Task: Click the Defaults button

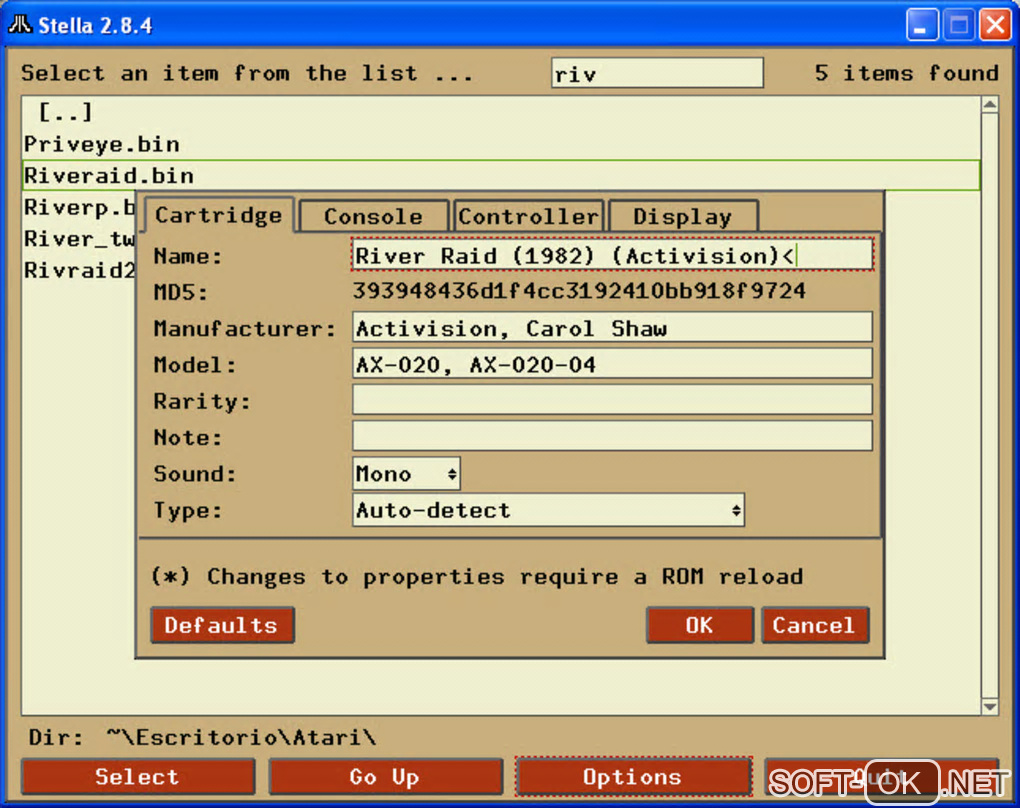Action: [222, 625]
